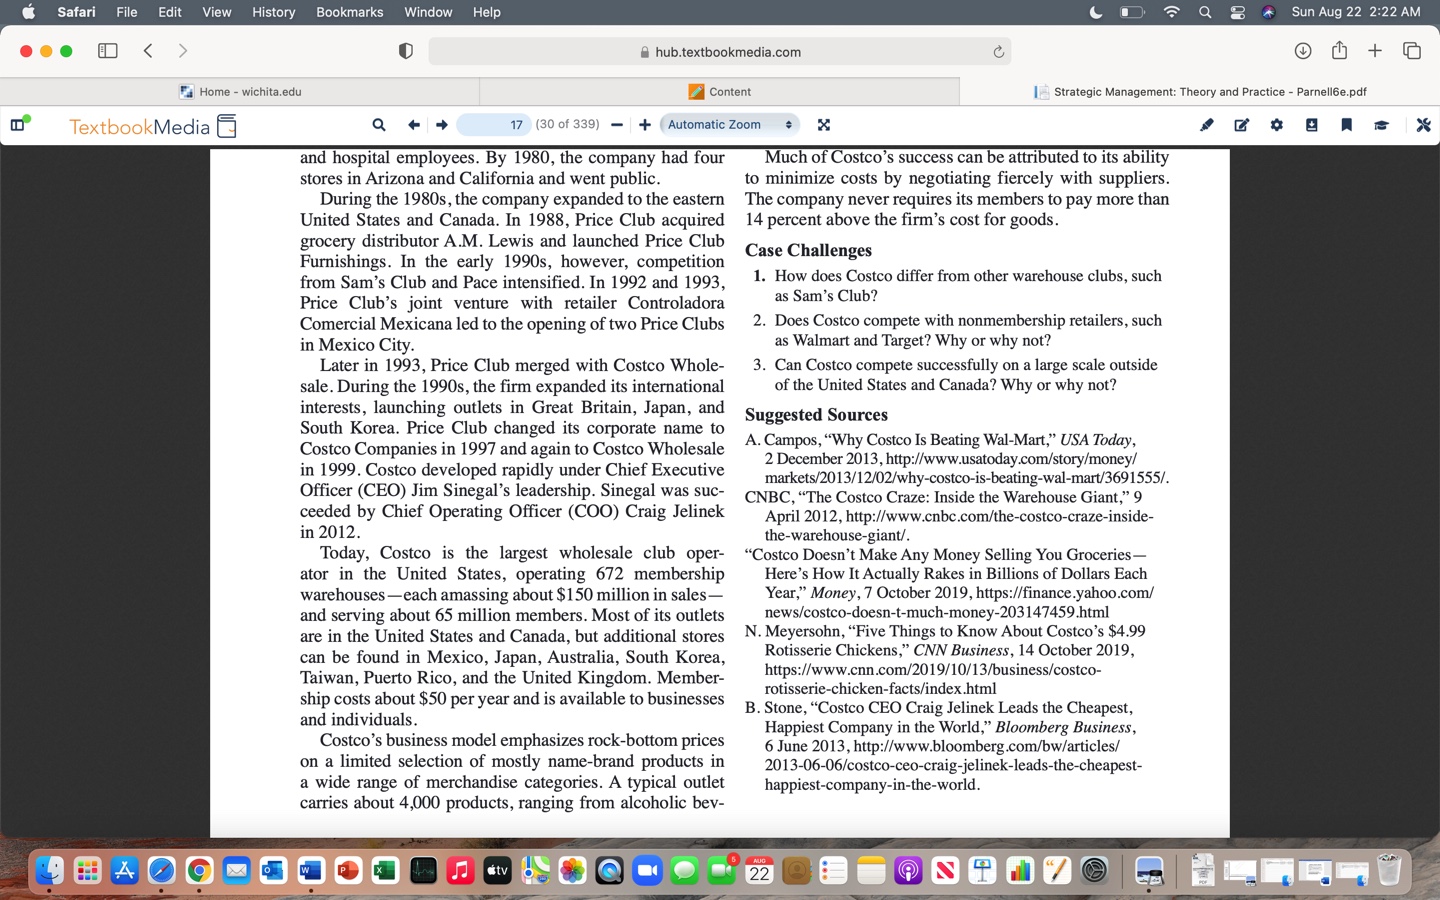This screenshot has height=900, width=1440.
Task: Click the page number field showing 17
Action: pyautogui.click(x=494, y=125)
